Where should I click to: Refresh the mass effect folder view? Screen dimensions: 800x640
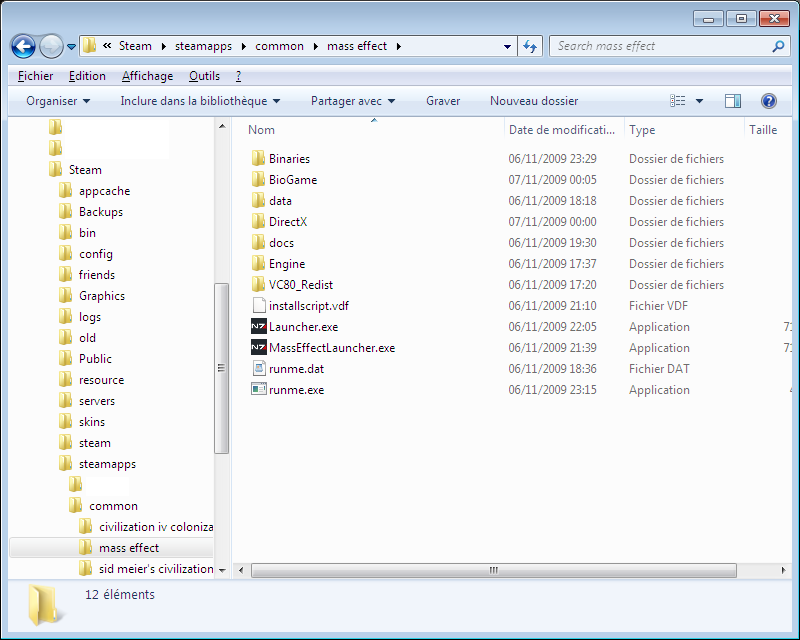(x=530, y=47)
